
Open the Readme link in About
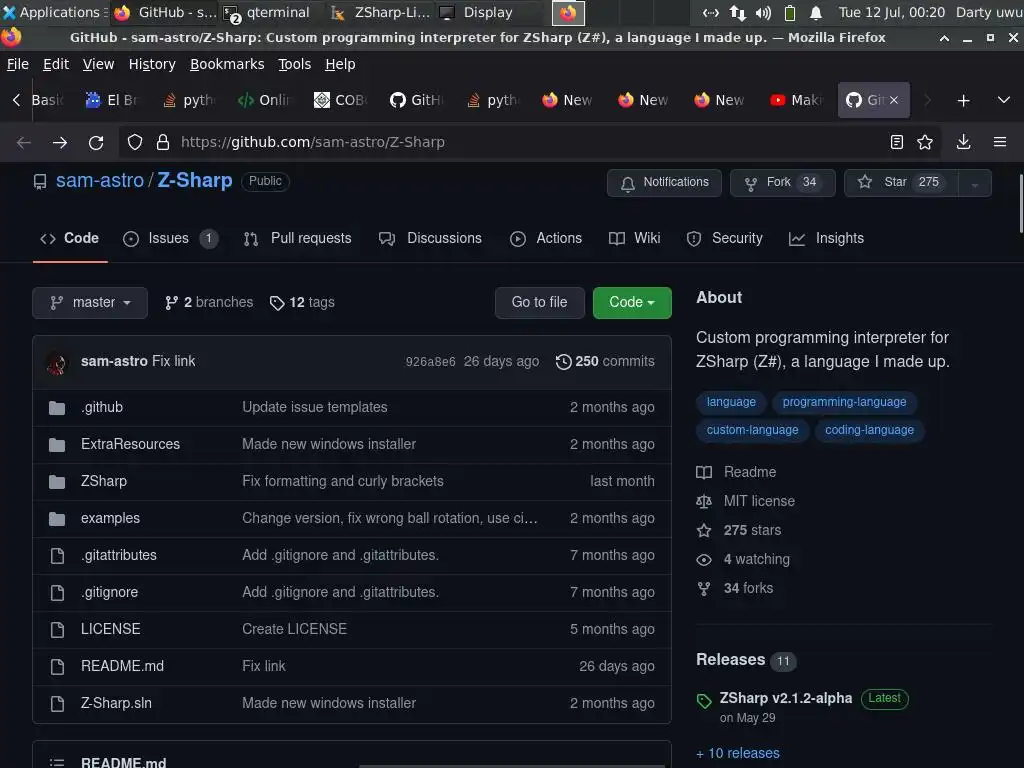tap(737, 472)
